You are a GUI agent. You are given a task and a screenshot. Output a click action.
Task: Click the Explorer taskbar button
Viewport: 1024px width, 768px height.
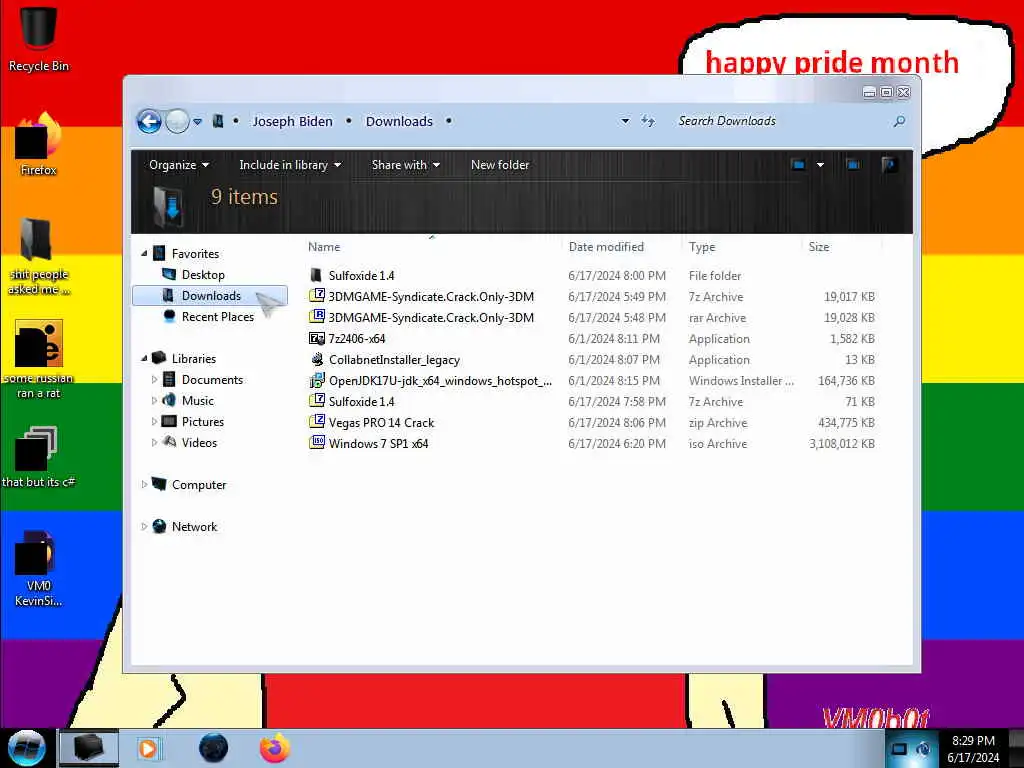[x=89, y=748]
